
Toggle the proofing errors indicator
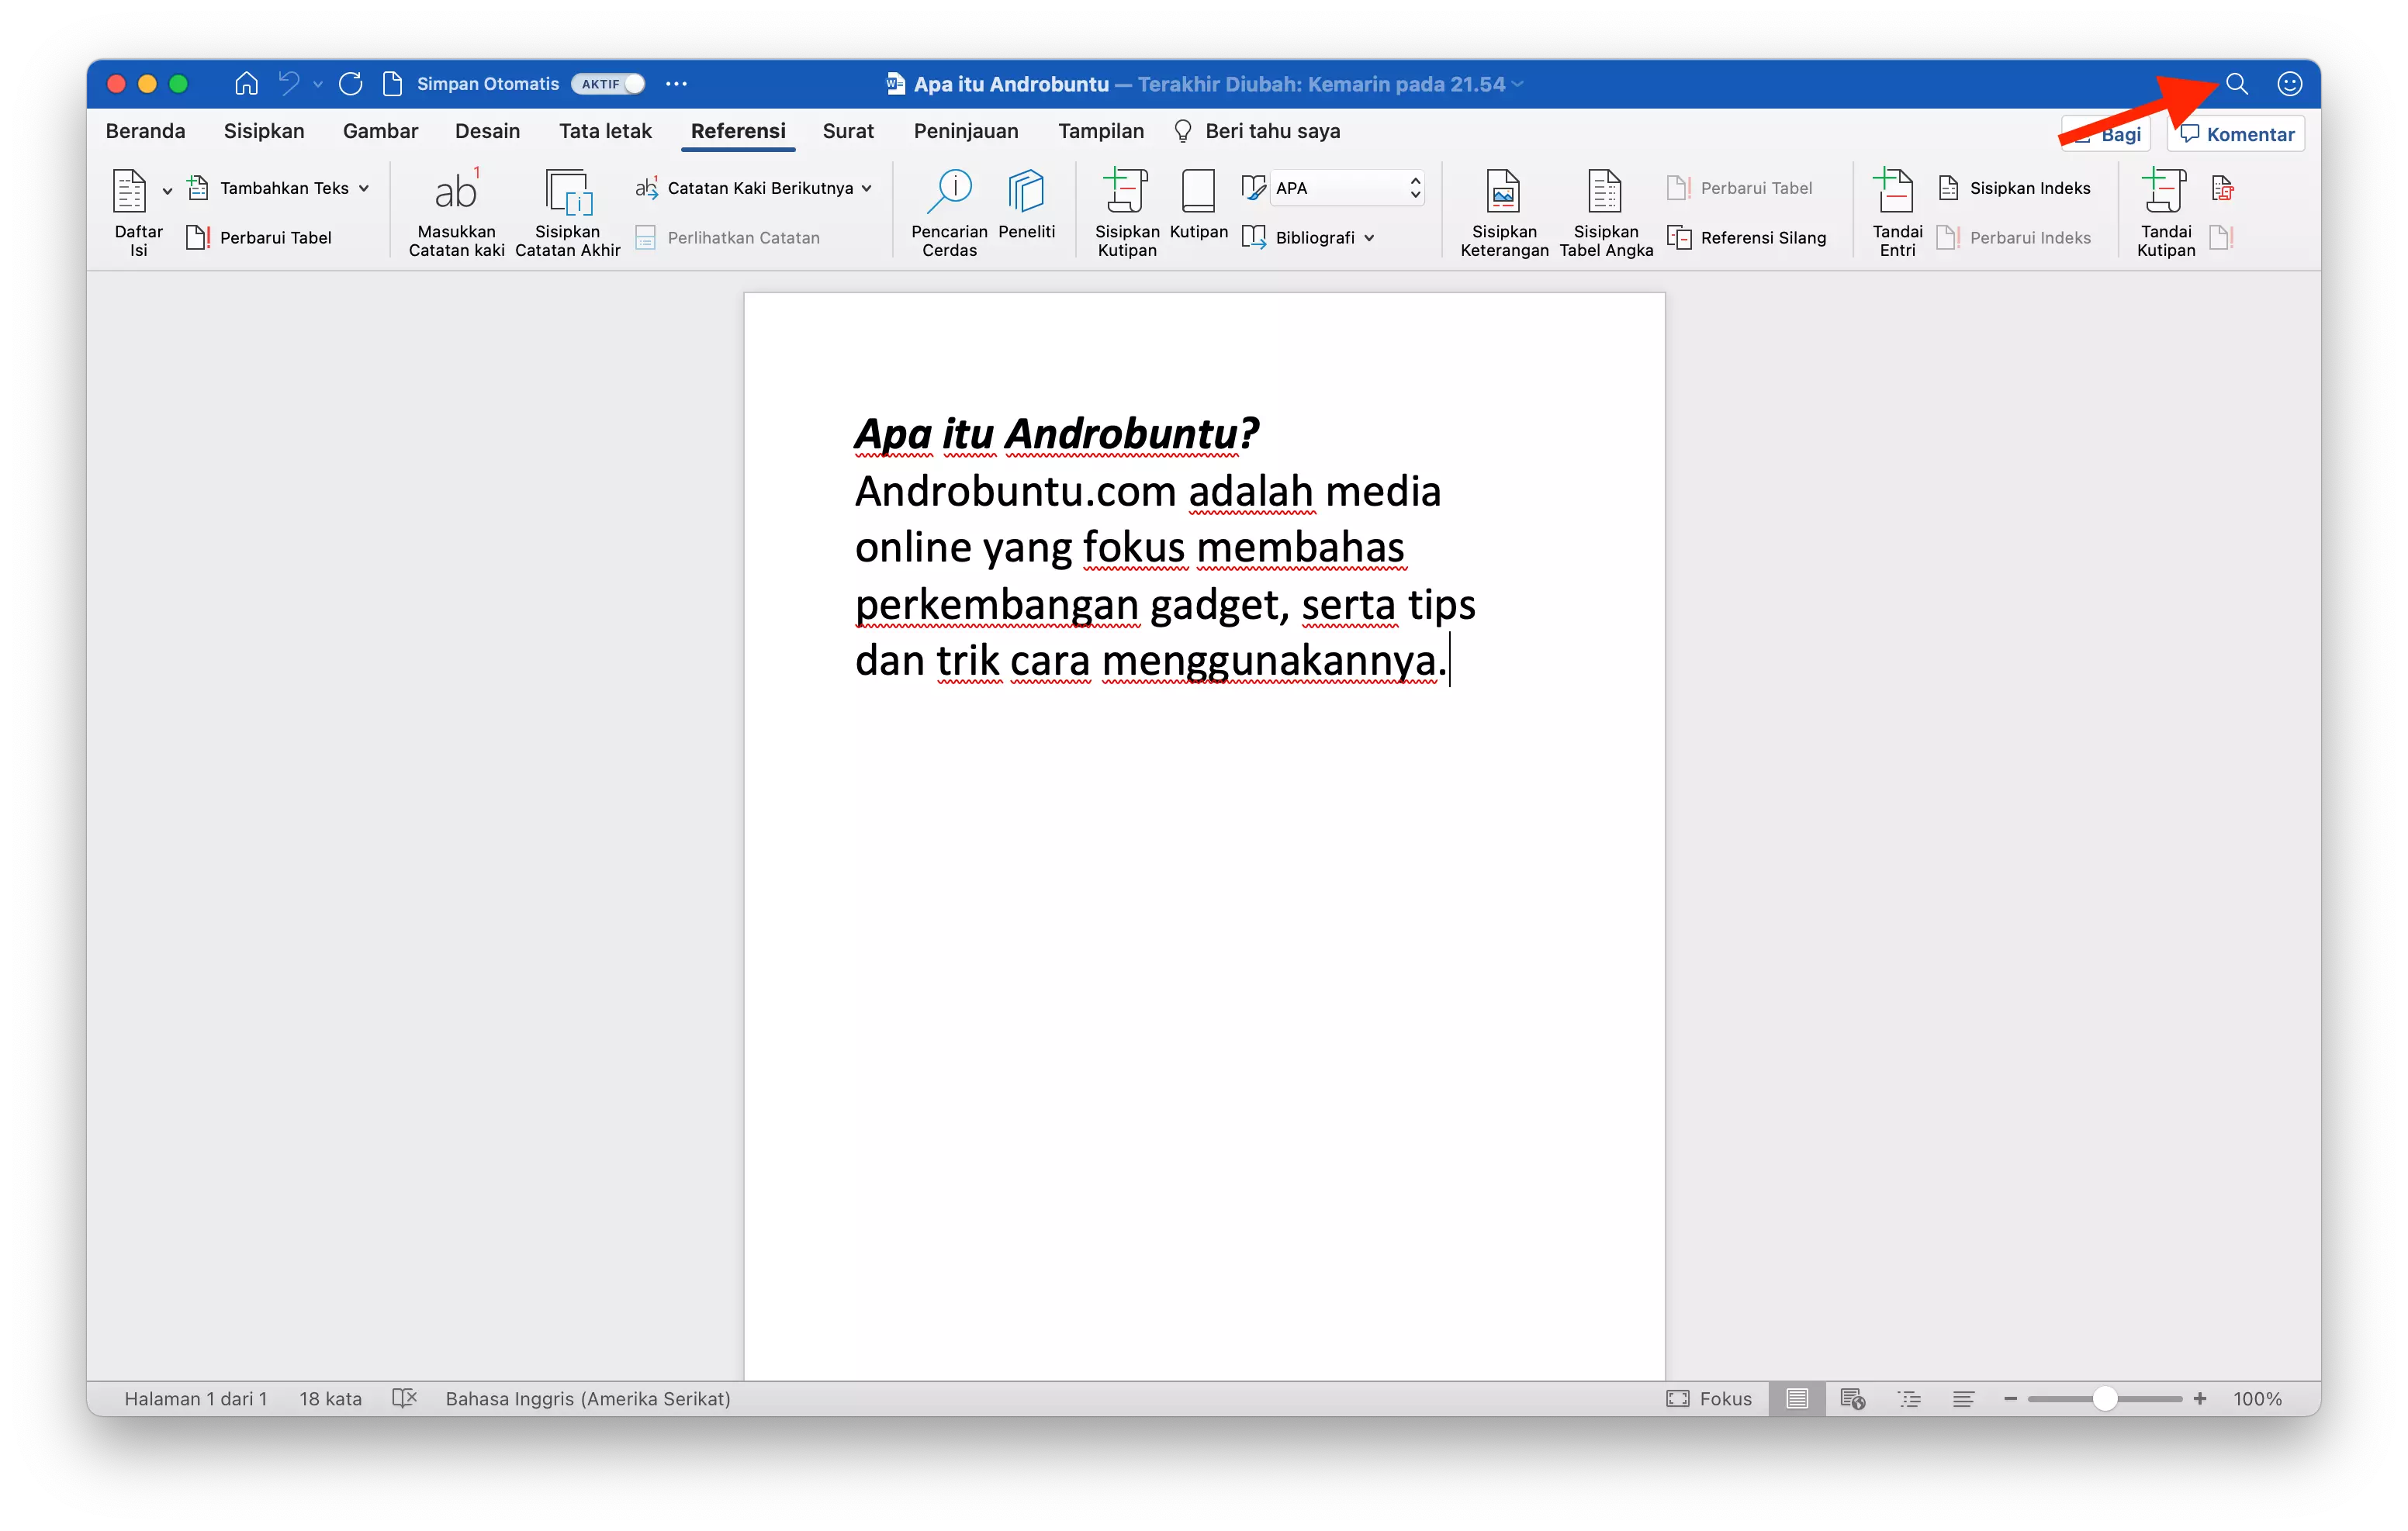[404, 1398]
